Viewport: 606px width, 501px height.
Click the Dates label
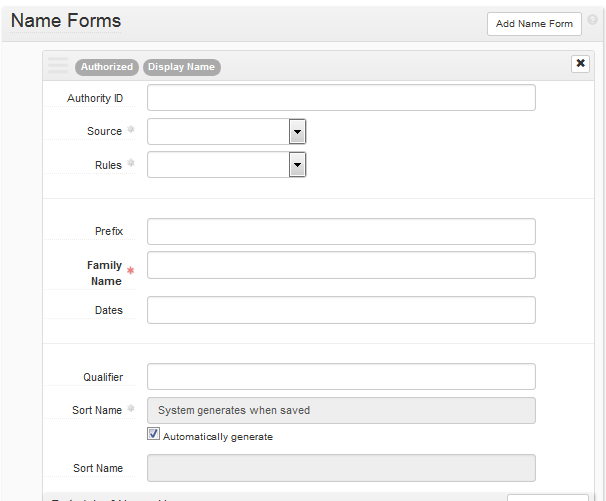coord(109,310)
